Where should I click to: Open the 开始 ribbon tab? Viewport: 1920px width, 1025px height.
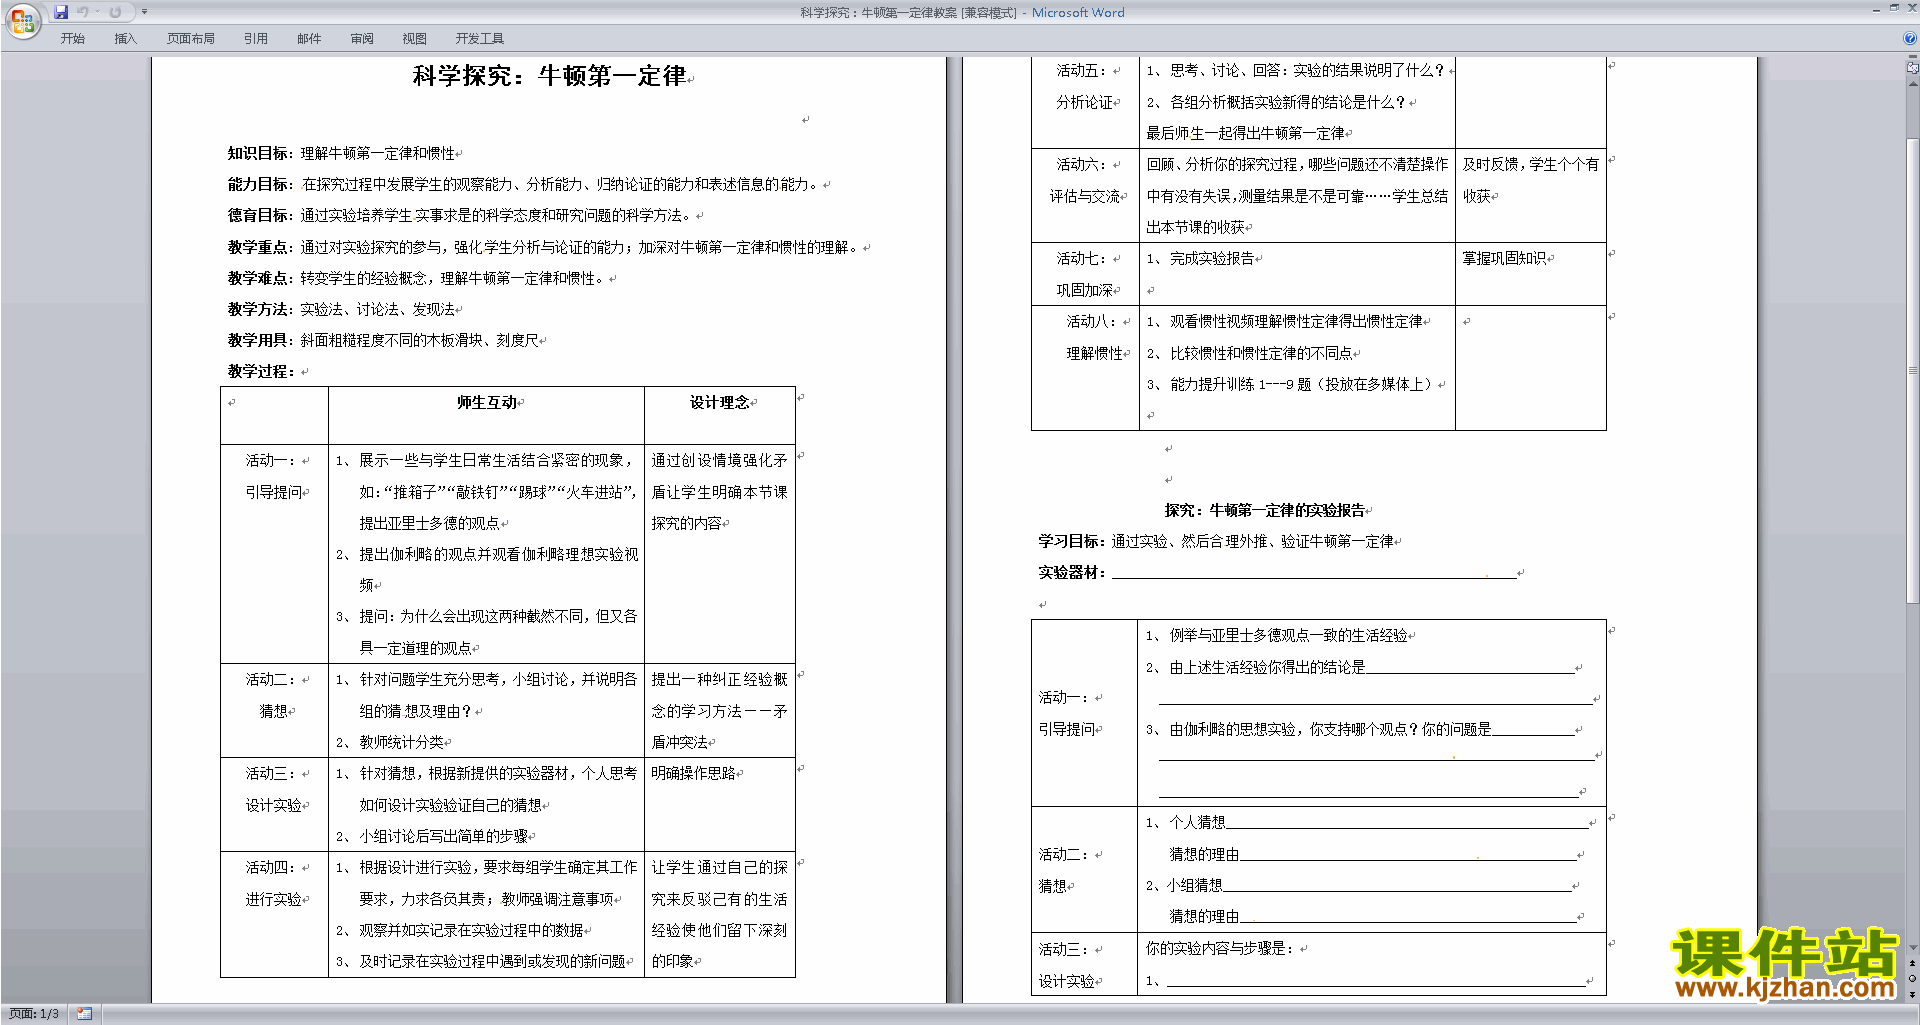pyautogui.click(x=72, y=38)
